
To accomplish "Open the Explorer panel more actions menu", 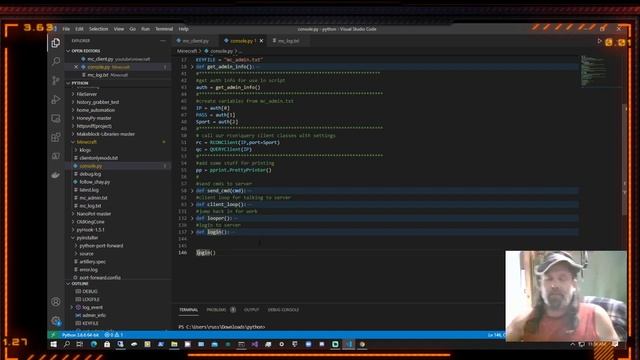I will (x=163, y=41).
